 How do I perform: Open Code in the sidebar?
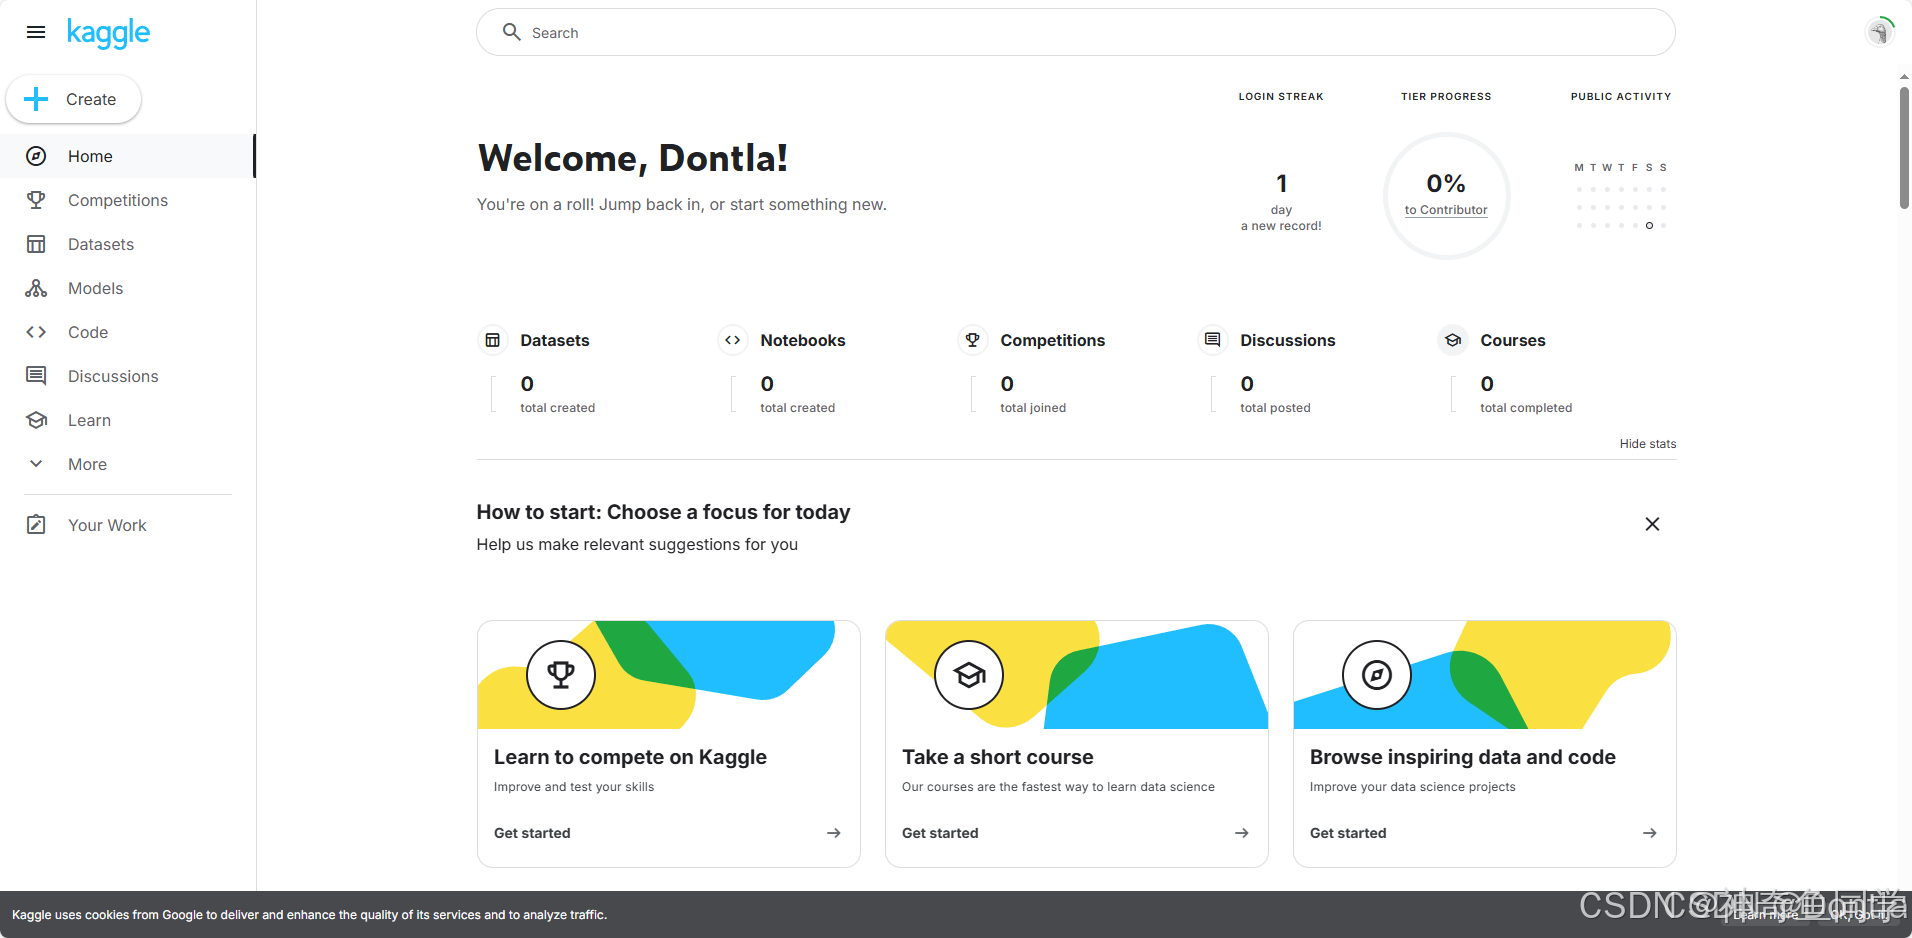point(127,332)
